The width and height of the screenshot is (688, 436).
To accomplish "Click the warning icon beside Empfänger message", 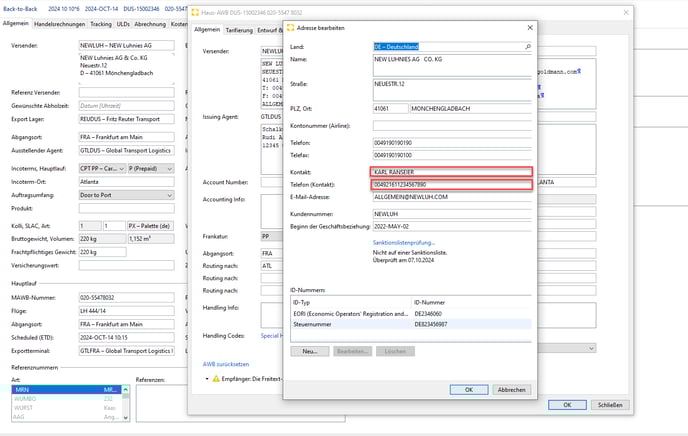I will coord(216,379).
